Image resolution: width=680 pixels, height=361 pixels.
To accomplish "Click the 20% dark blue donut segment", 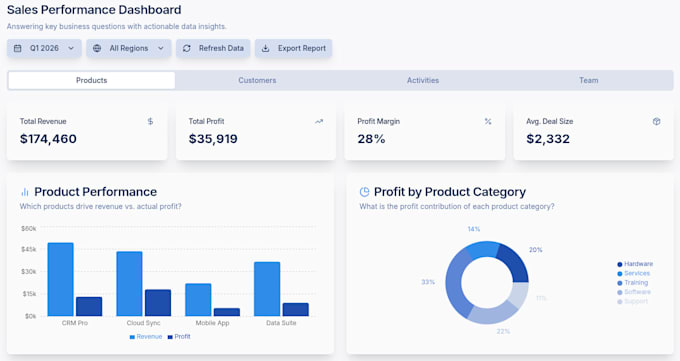I will point(515,263).
